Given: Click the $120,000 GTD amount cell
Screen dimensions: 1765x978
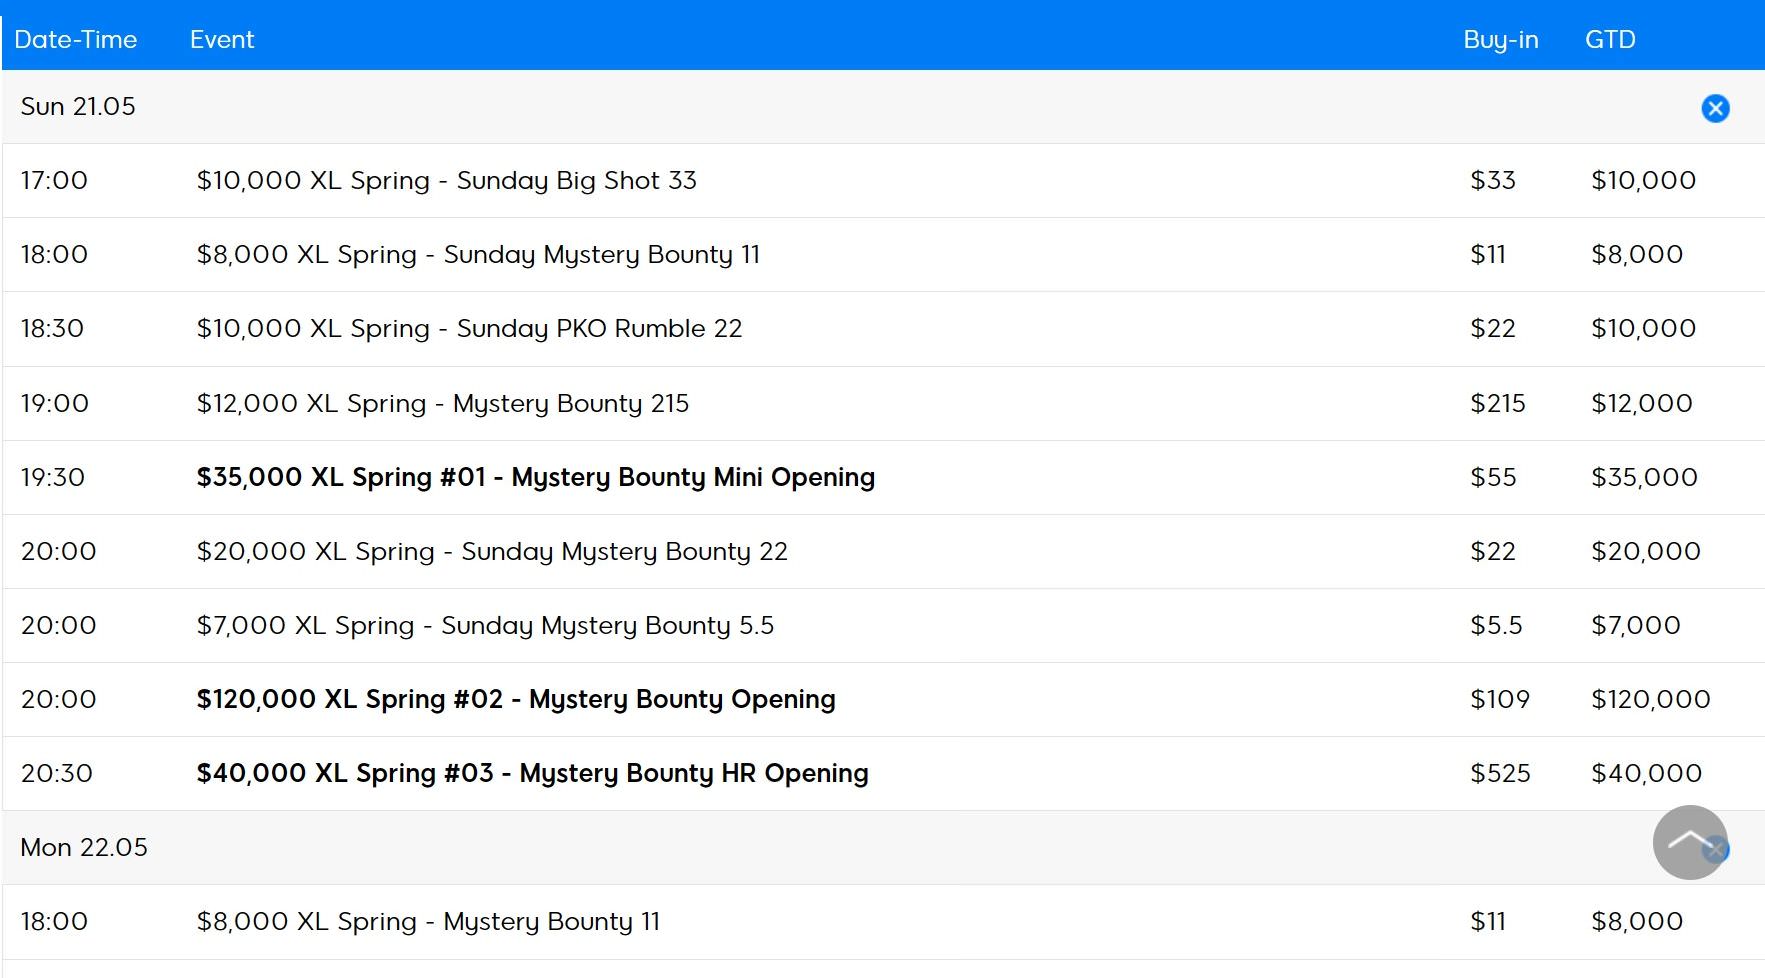Looking at the screenshot, I should click(x=1650, y=700).
